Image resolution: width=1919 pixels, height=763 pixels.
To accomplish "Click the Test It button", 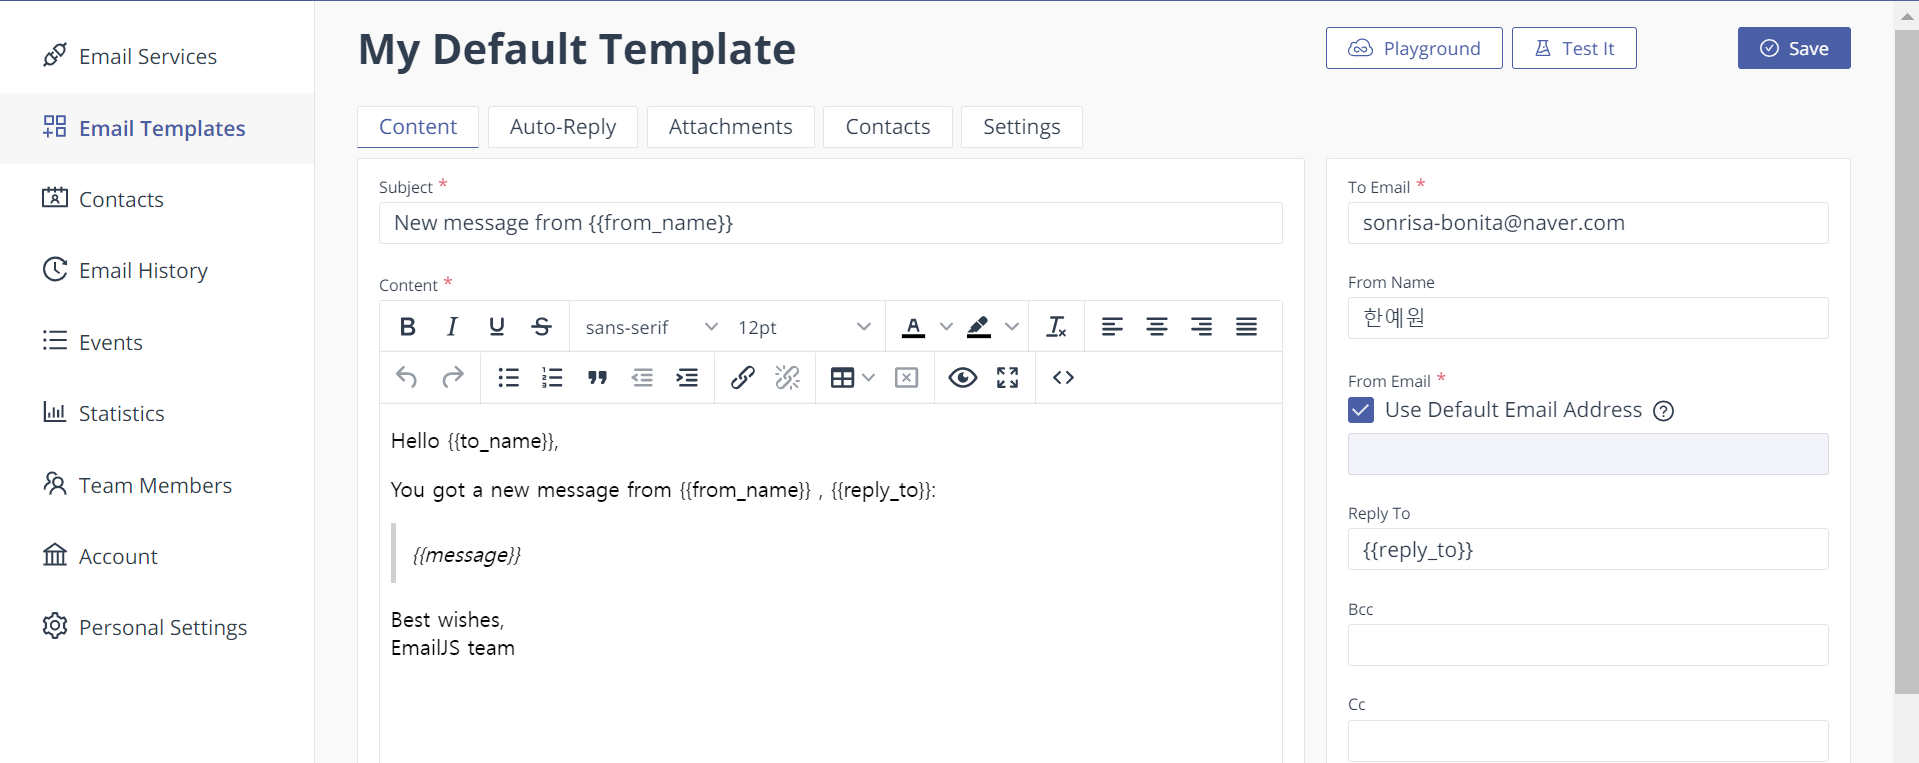I will coord(1574,48).
